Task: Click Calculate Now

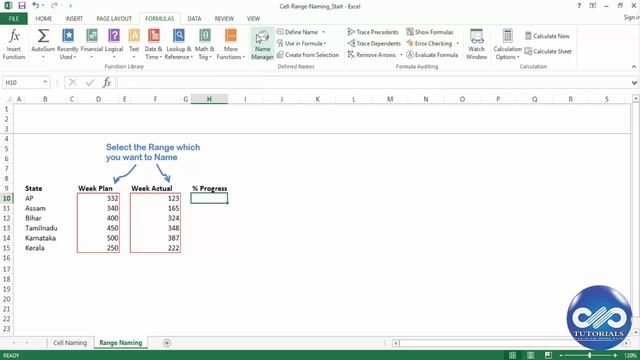Action: [x=547, y=36]
